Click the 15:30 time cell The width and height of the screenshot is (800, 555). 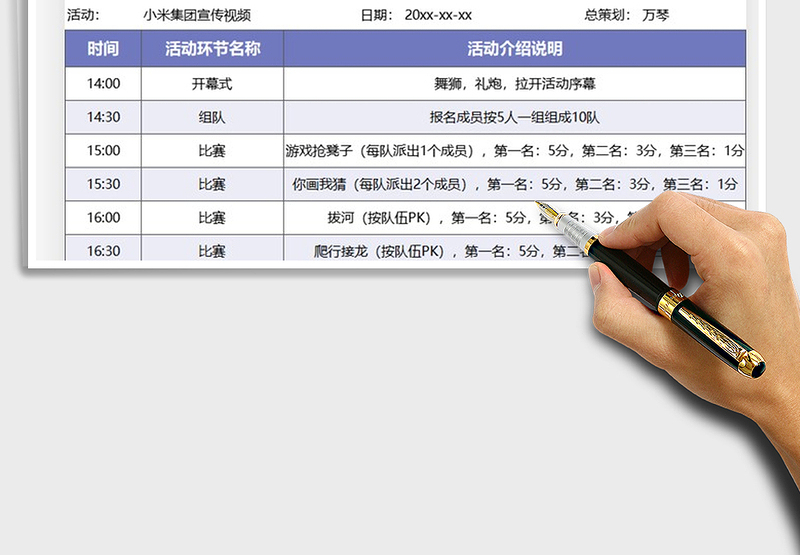point(103,184)
